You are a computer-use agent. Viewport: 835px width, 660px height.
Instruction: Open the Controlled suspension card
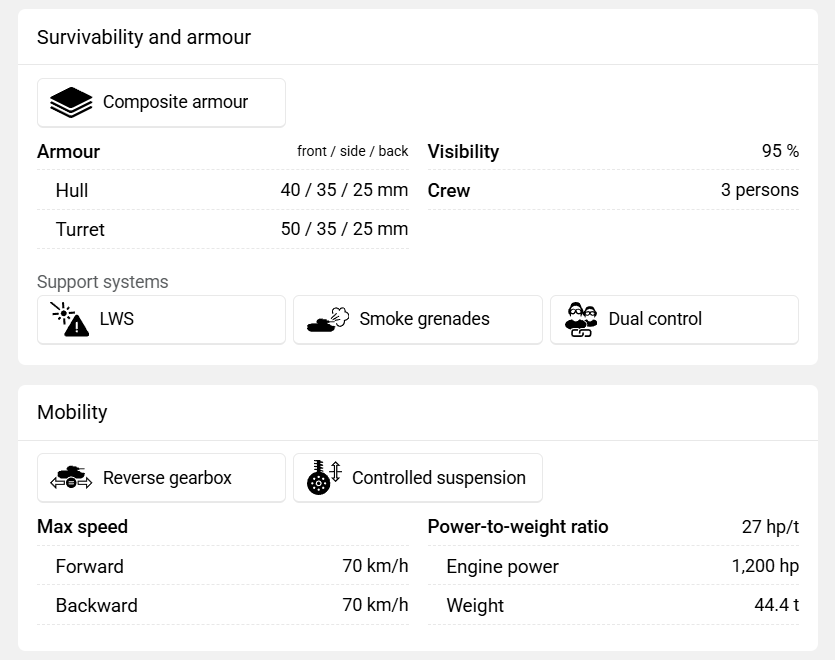418,478
